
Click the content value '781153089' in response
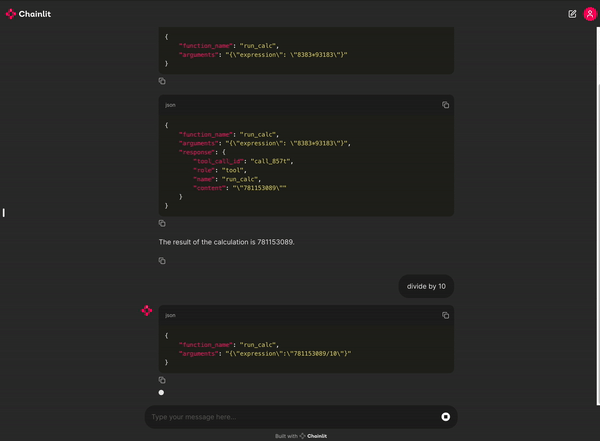pos(259,188)
